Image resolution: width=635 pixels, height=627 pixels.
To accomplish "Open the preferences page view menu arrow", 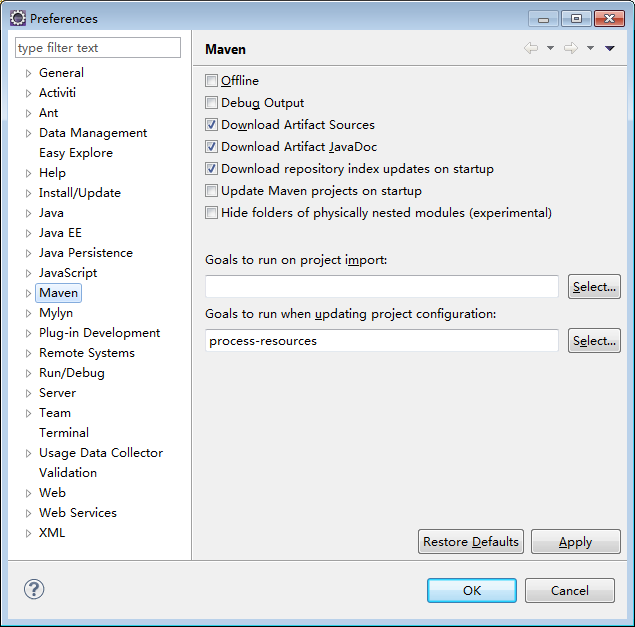I will [x=610, y=49].
